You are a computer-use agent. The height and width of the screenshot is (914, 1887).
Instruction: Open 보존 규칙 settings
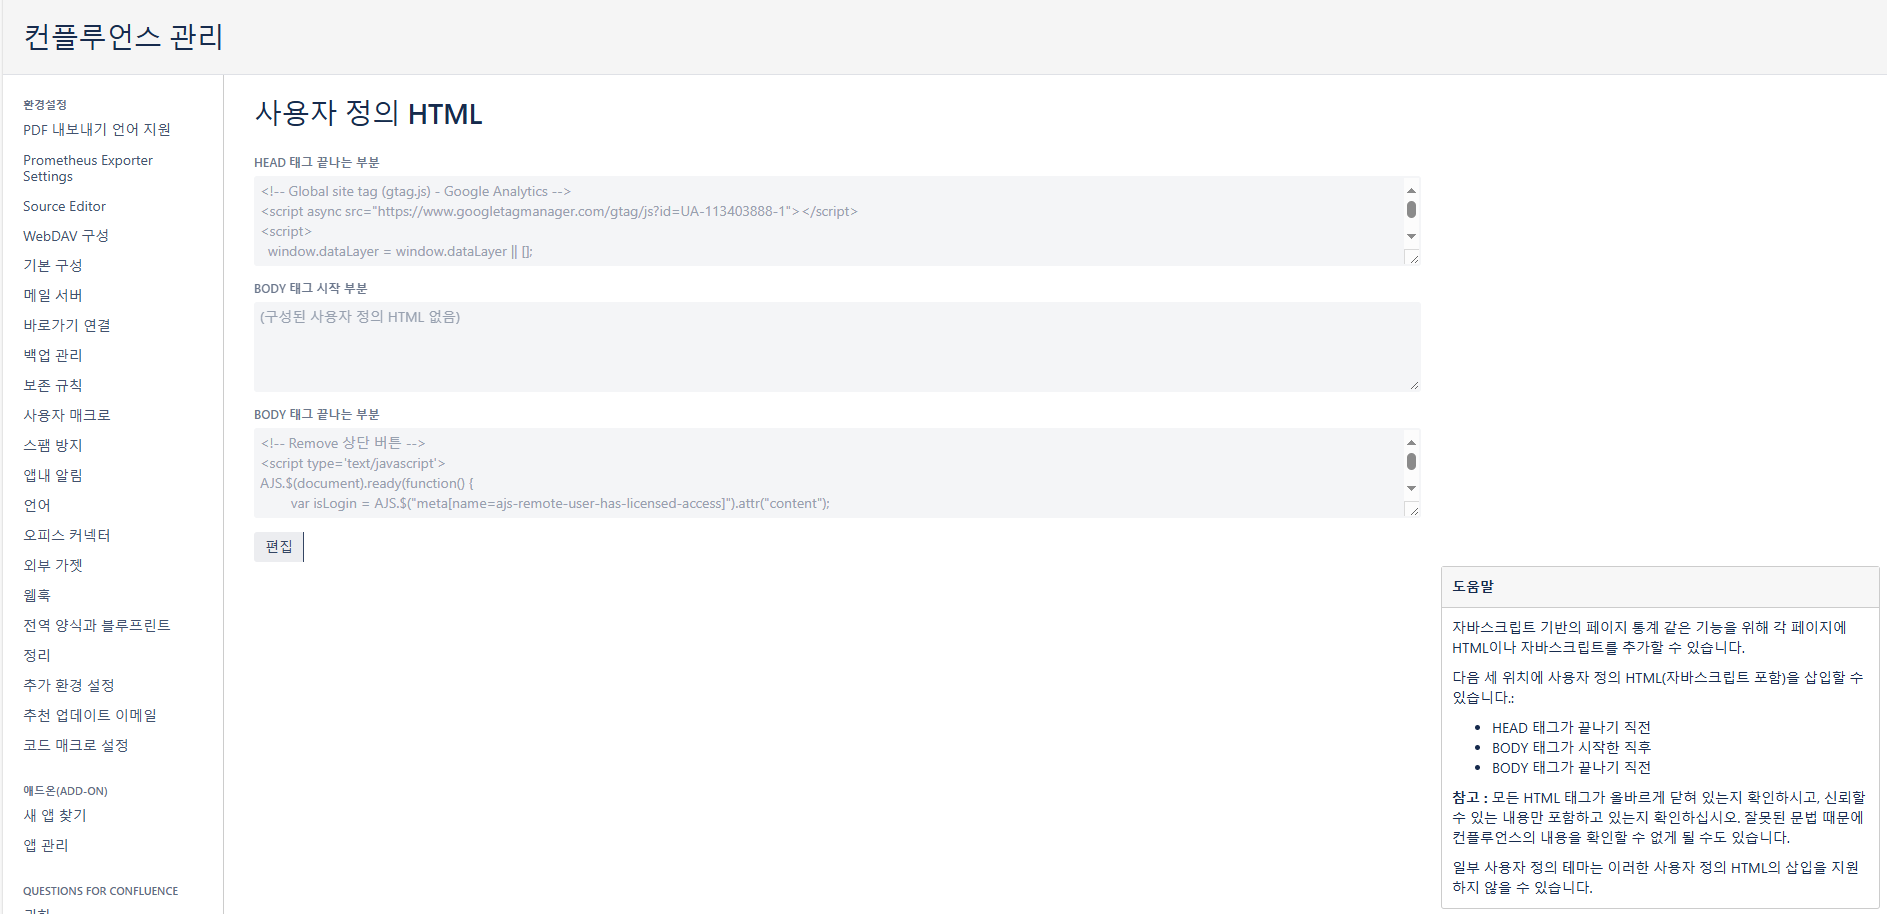tap(53, 386)
